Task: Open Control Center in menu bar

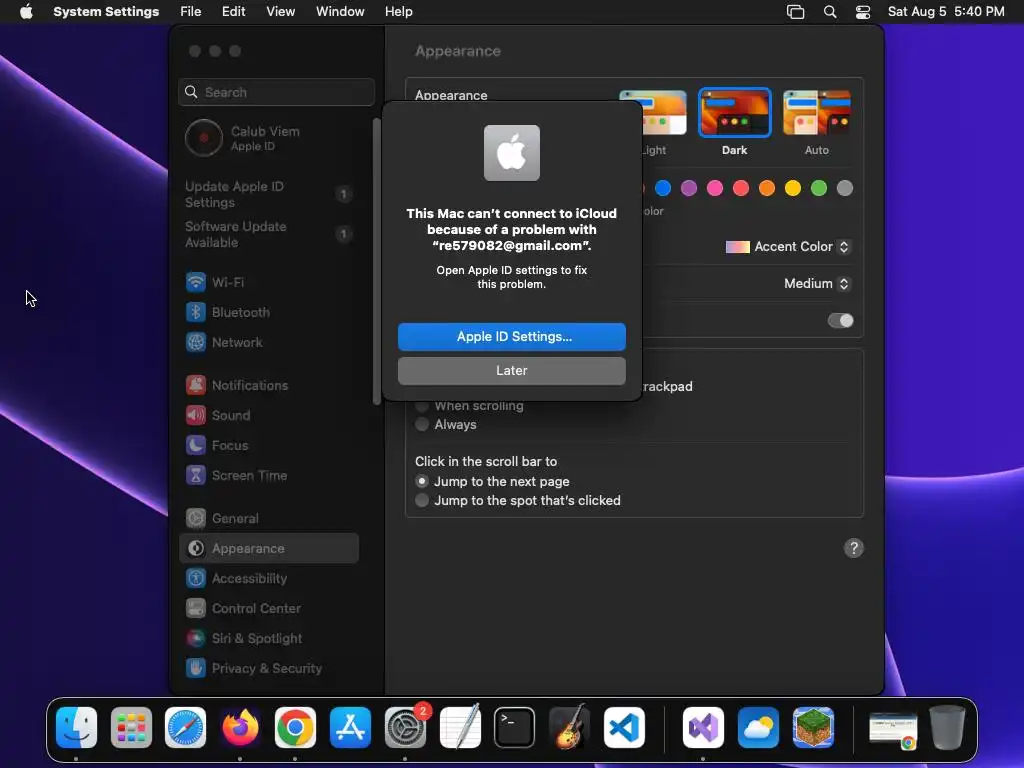Action: coord(863,12)
